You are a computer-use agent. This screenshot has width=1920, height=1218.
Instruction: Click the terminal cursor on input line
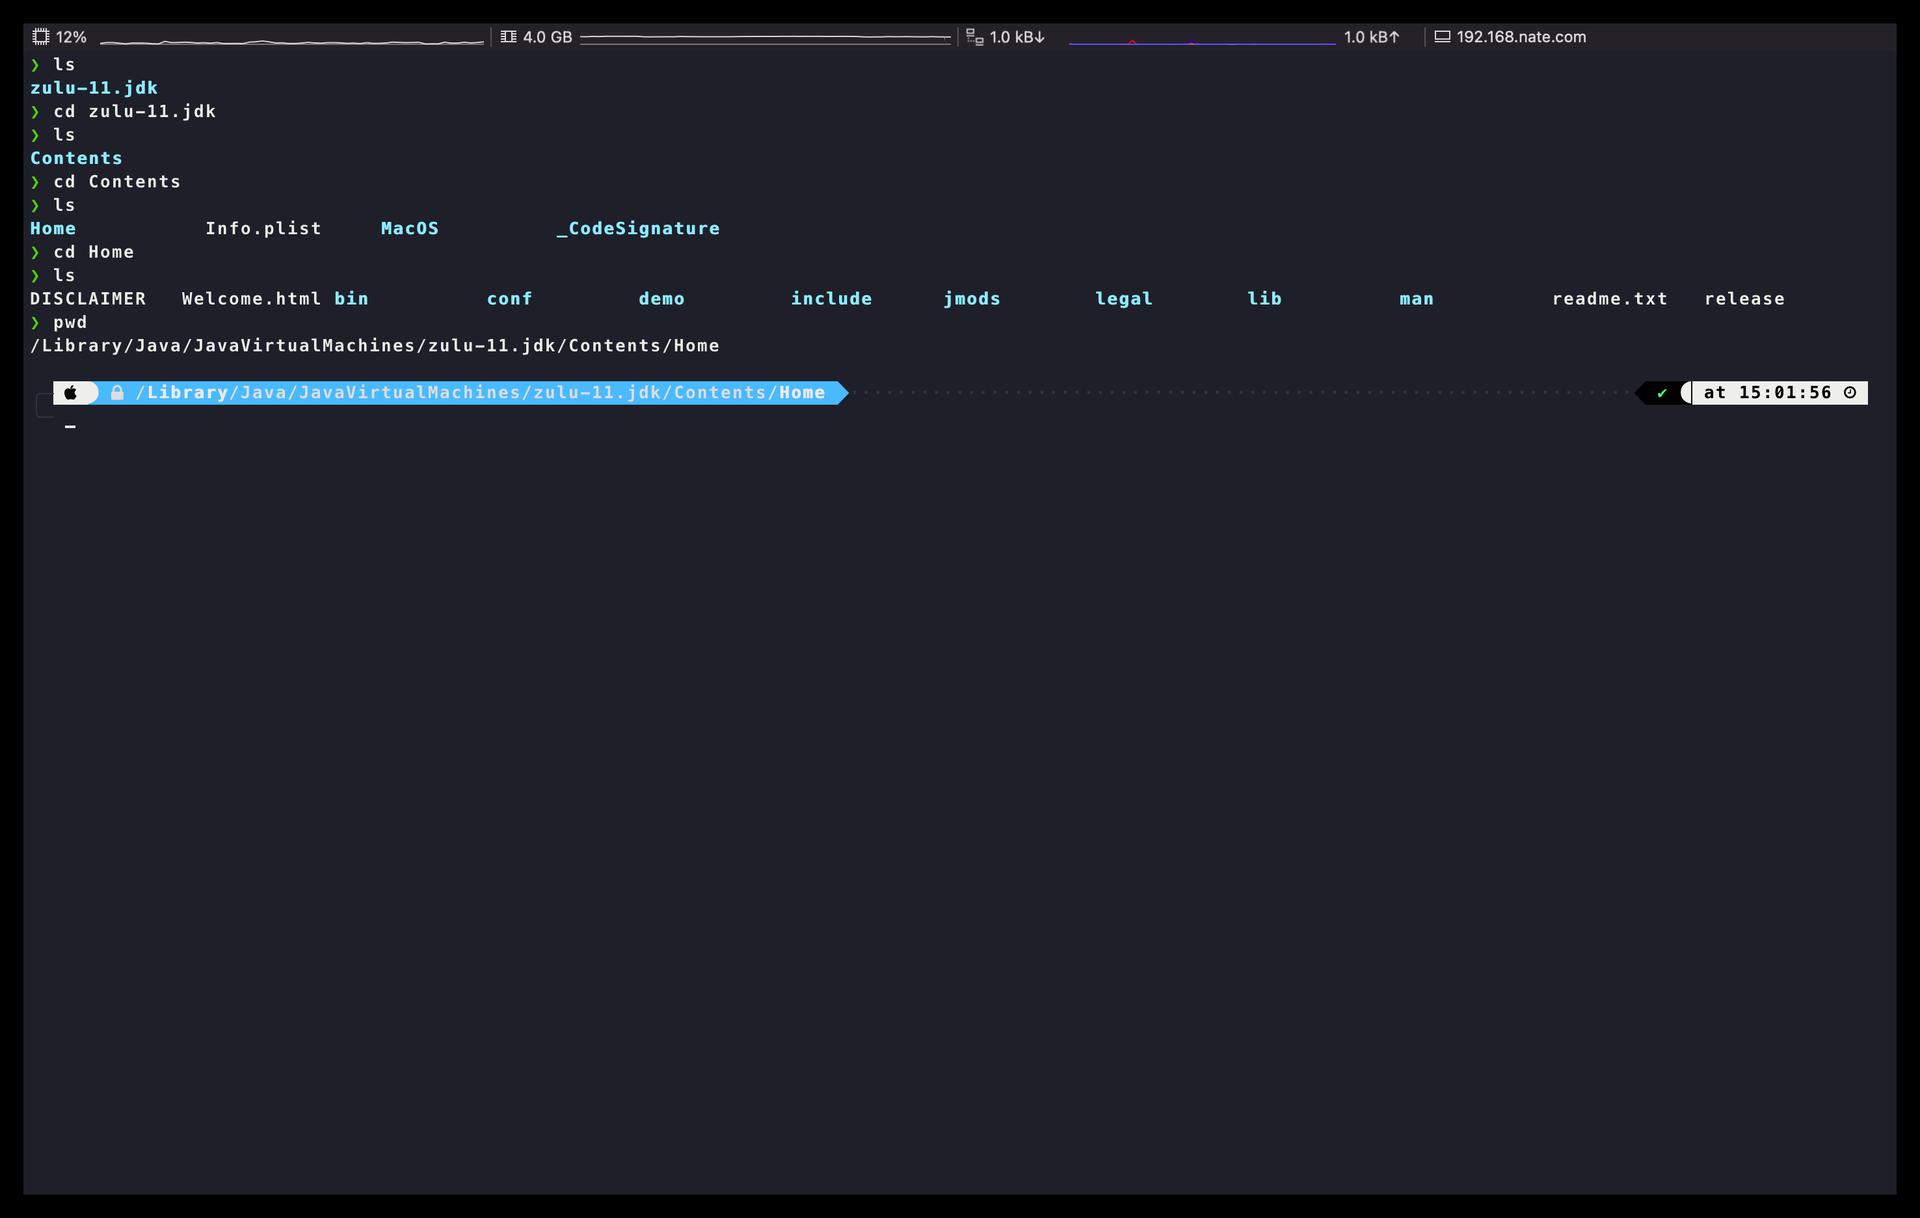click(70, 427)
